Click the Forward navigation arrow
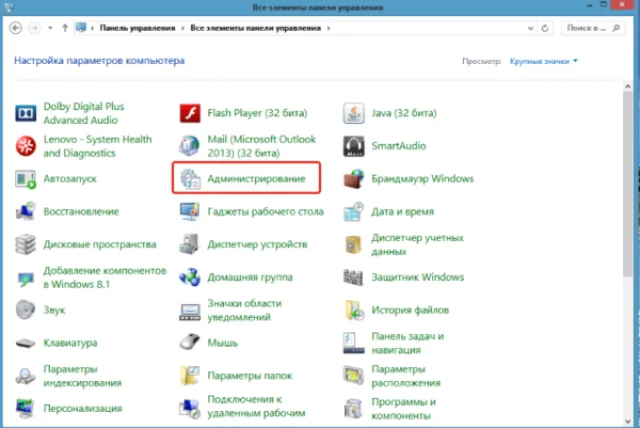Image resolution: width=640 pixels, height=428 pixels. click(x=34, y=28)
